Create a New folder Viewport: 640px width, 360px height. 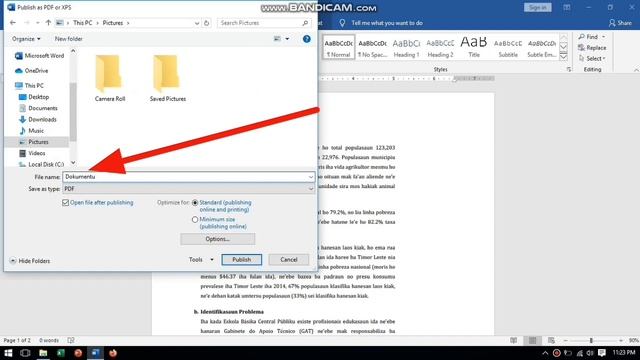69,39
